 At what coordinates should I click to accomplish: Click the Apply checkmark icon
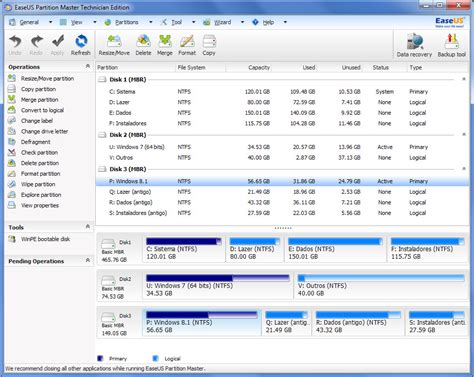click(x=58, y=45)
